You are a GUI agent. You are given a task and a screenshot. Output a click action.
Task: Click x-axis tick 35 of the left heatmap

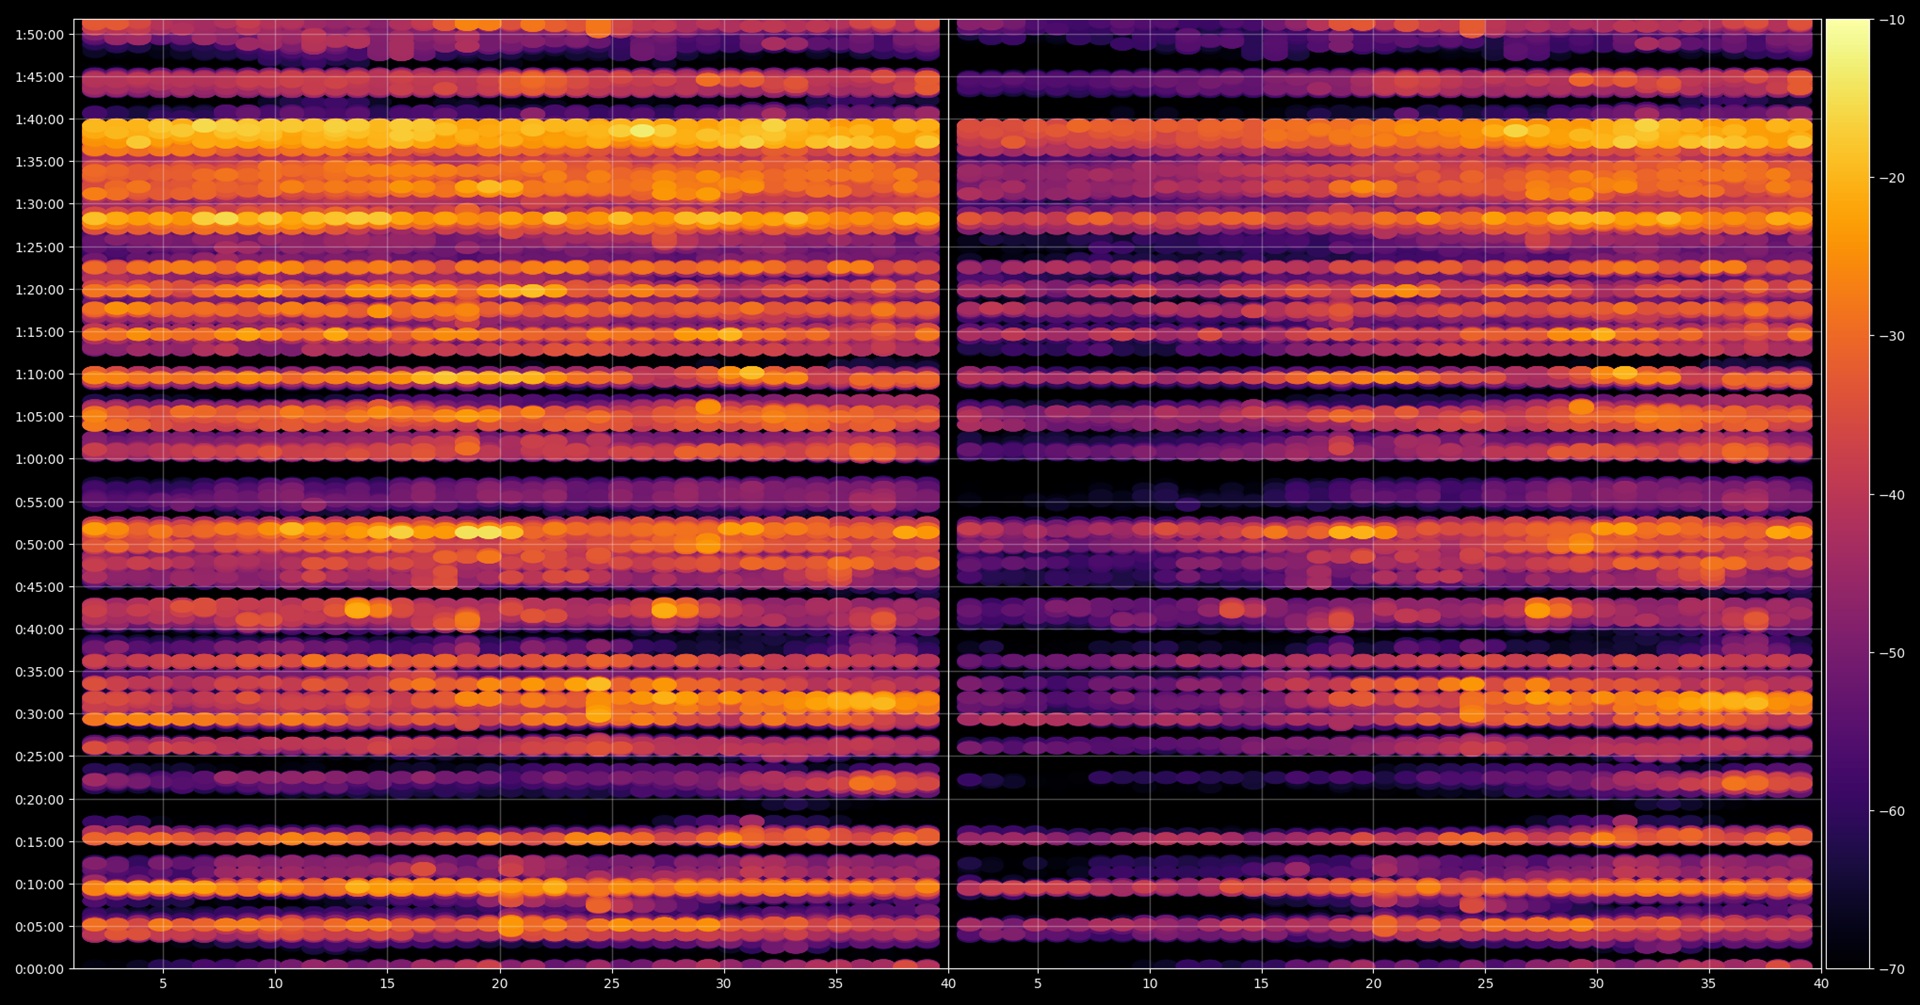836,984
